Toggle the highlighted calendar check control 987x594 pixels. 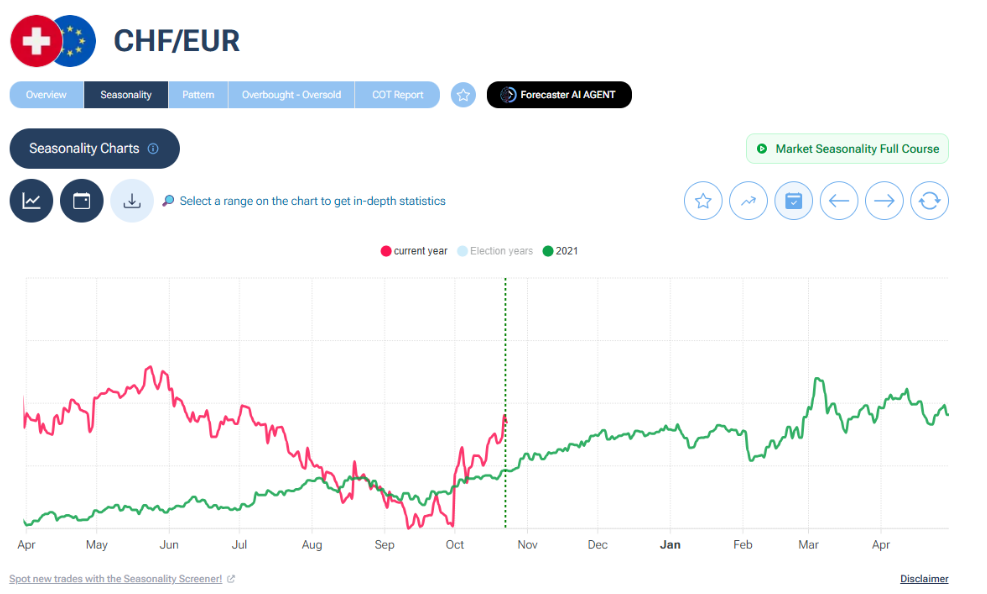(x=794, y=201)
